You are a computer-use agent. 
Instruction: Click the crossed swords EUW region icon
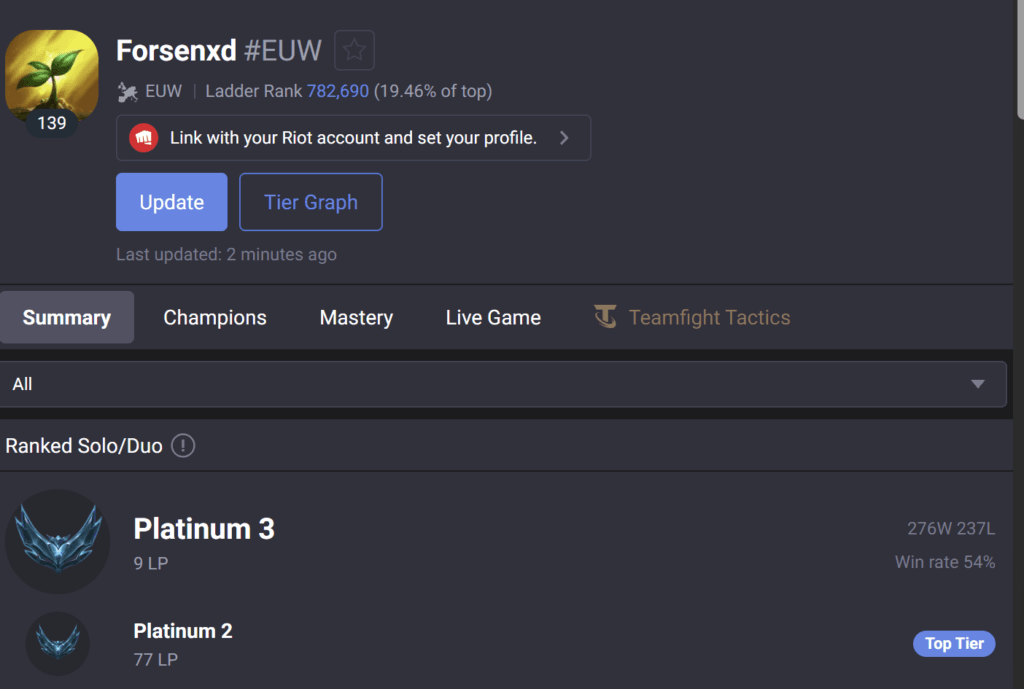click(129, 91)
